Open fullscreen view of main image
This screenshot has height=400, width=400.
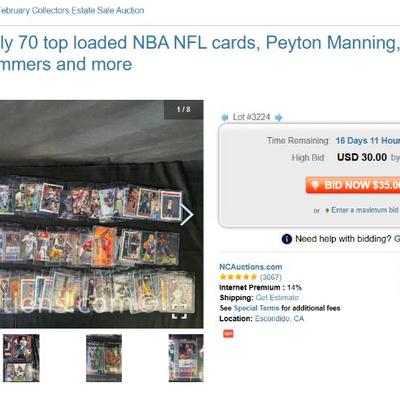[179, 312]
